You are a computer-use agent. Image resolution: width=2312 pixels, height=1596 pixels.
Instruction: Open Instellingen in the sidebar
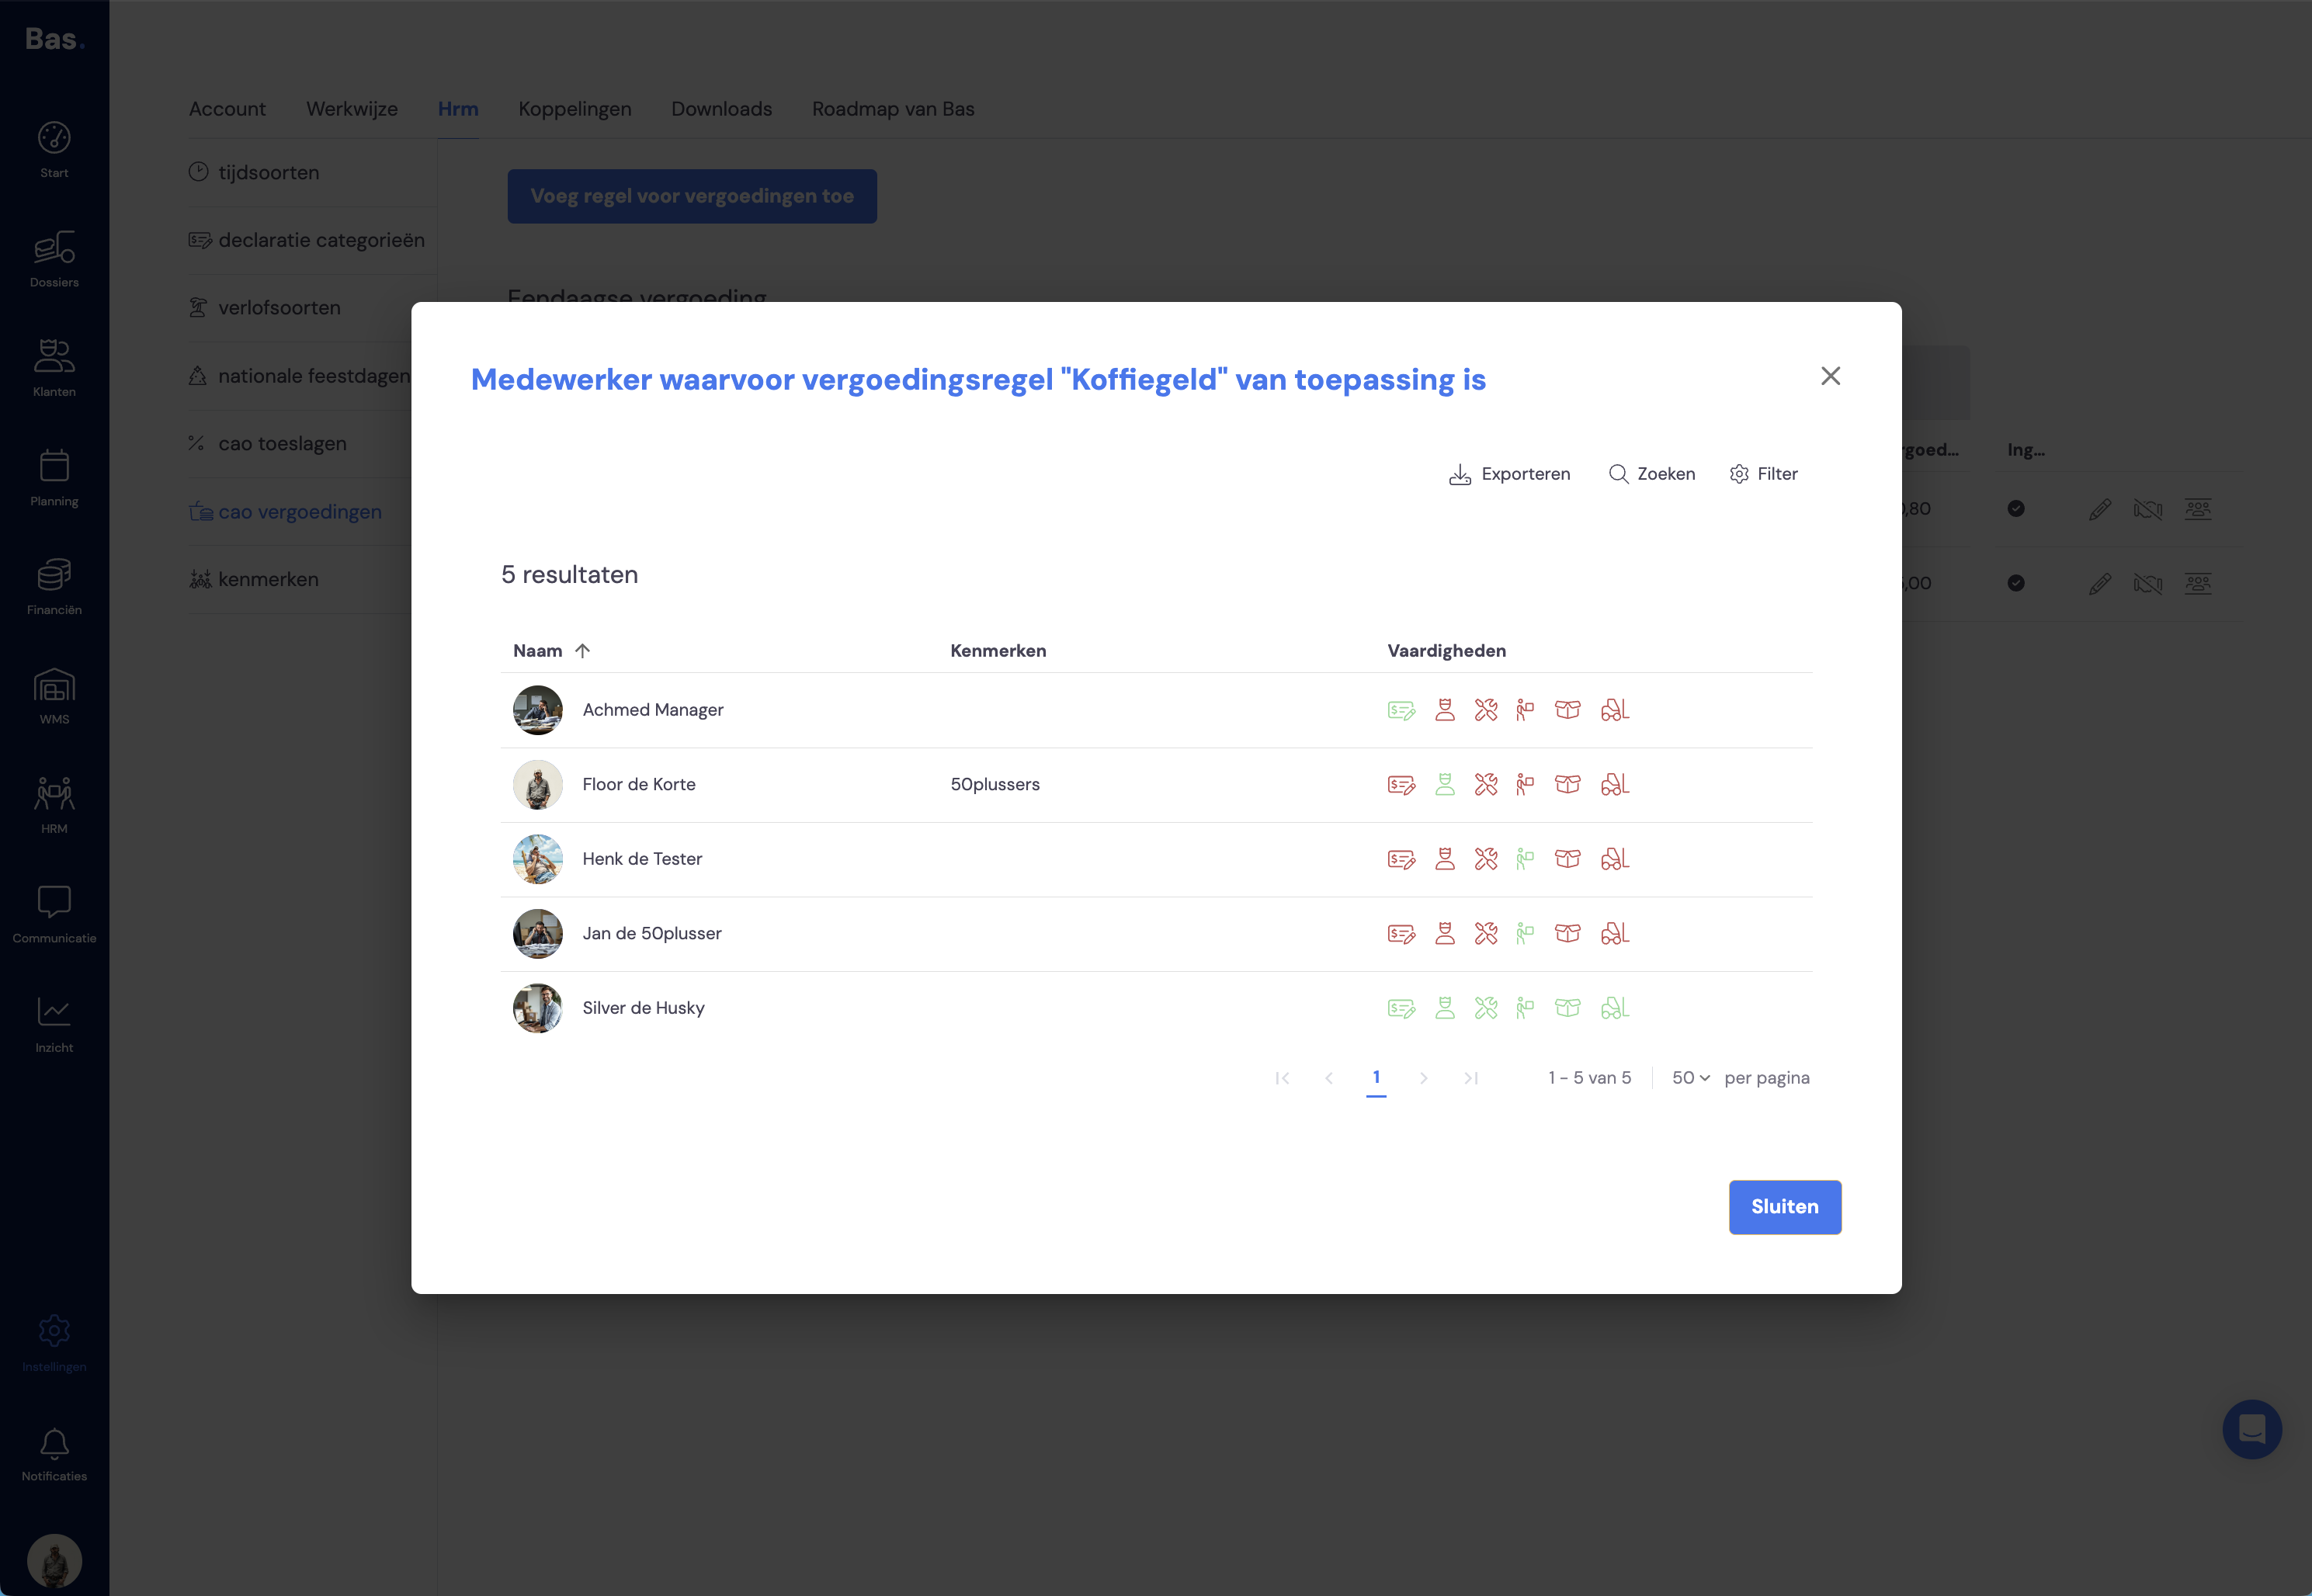point(54,1344)
